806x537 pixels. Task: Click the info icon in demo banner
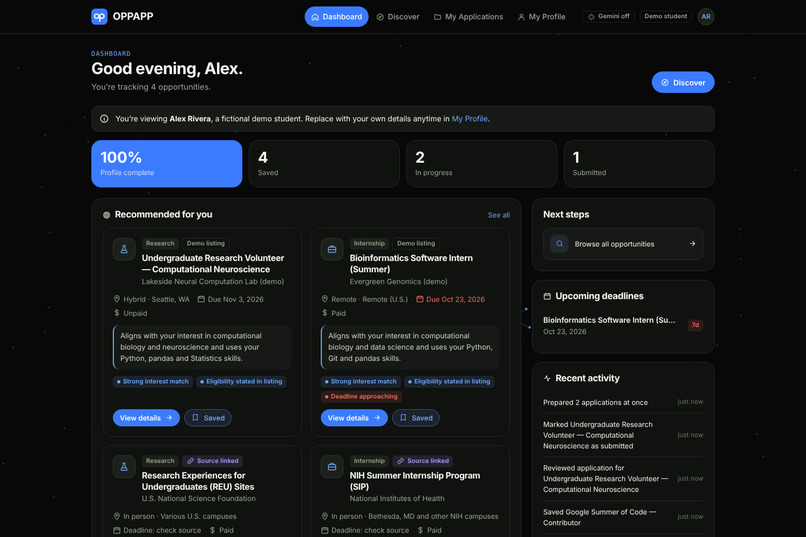coord(104,119)
